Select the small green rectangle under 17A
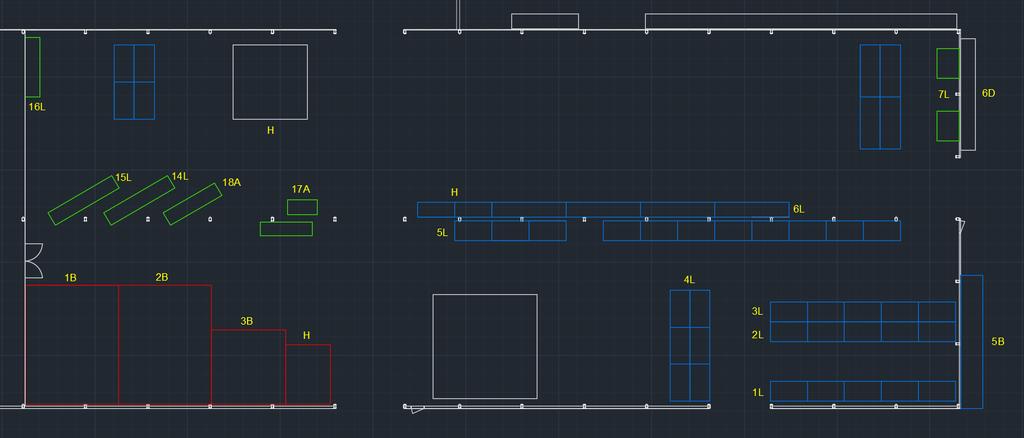Screen dimensions: 1024x438 (x=302, y=208)
